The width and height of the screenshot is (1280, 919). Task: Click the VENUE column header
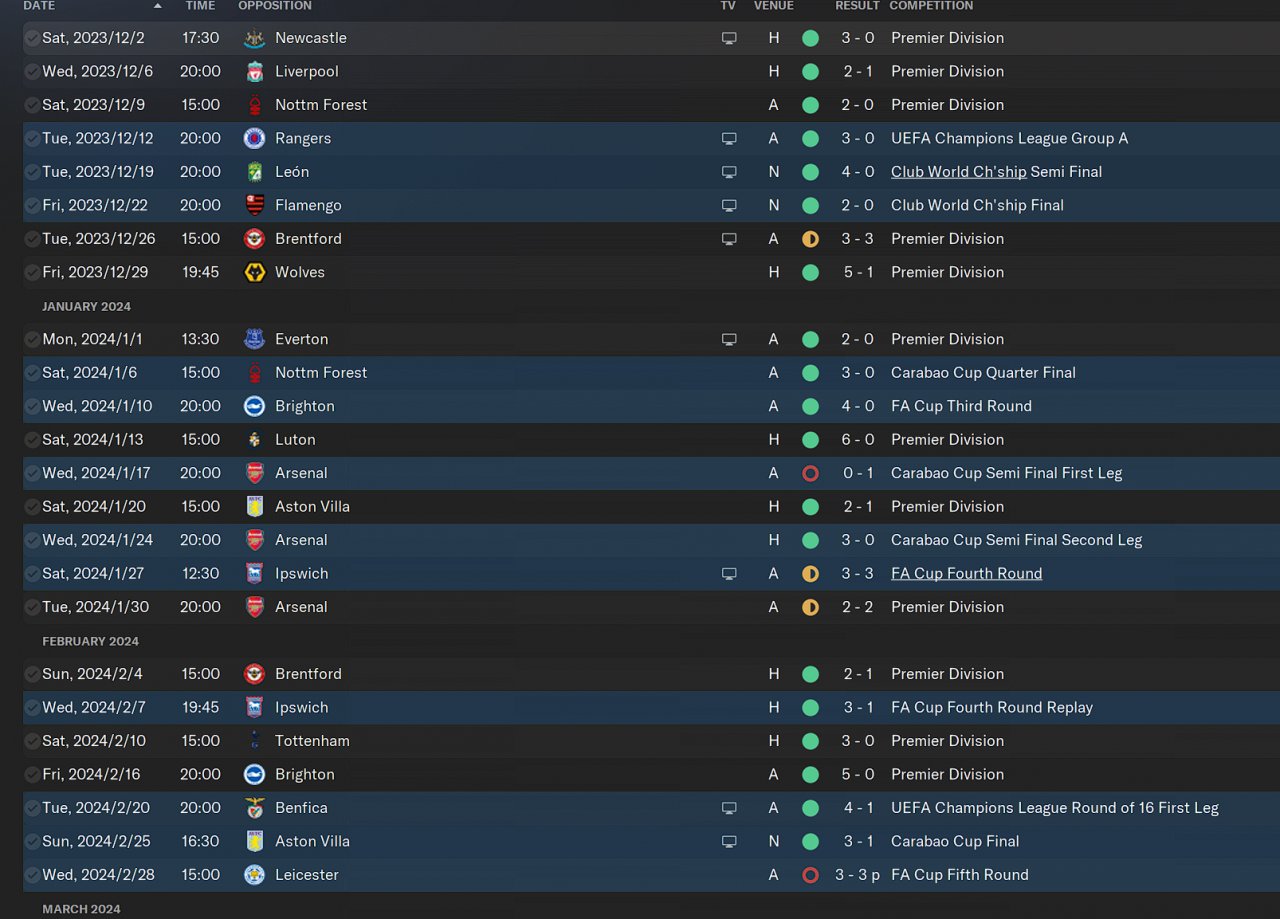[x=773, y=6]
